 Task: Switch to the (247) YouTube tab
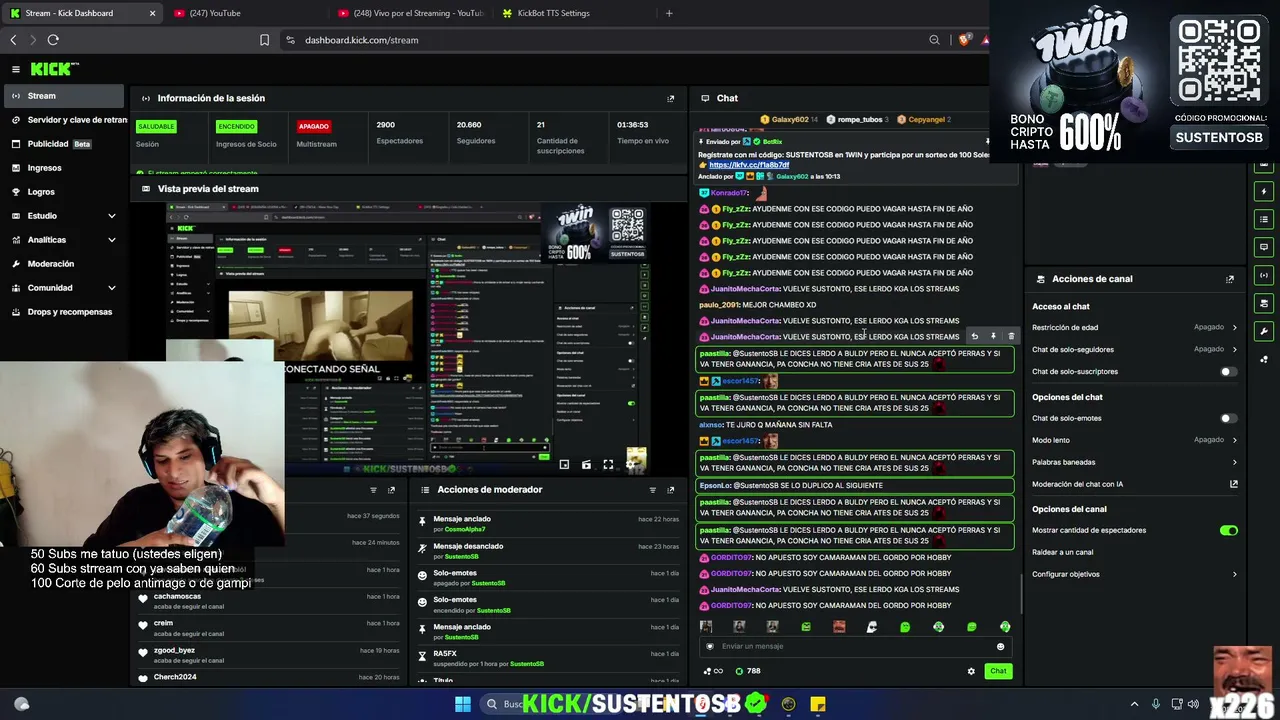245,13
